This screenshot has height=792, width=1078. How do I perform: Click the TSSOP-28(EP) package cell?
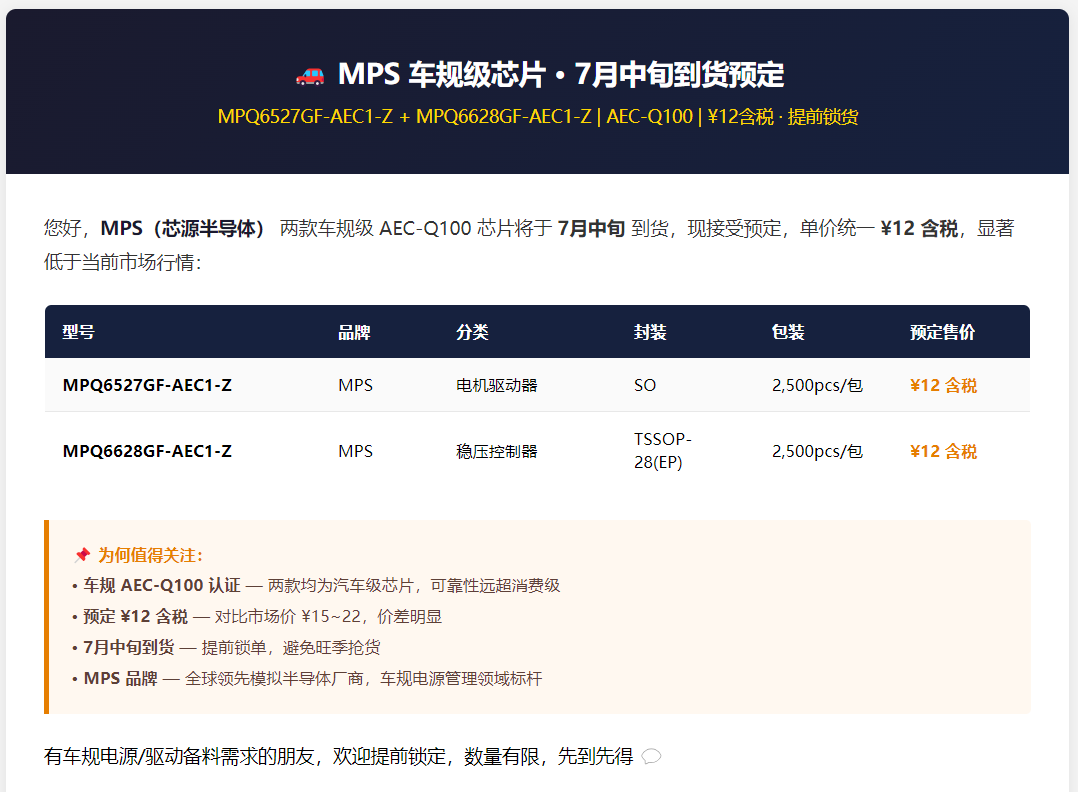click(663, 451)
